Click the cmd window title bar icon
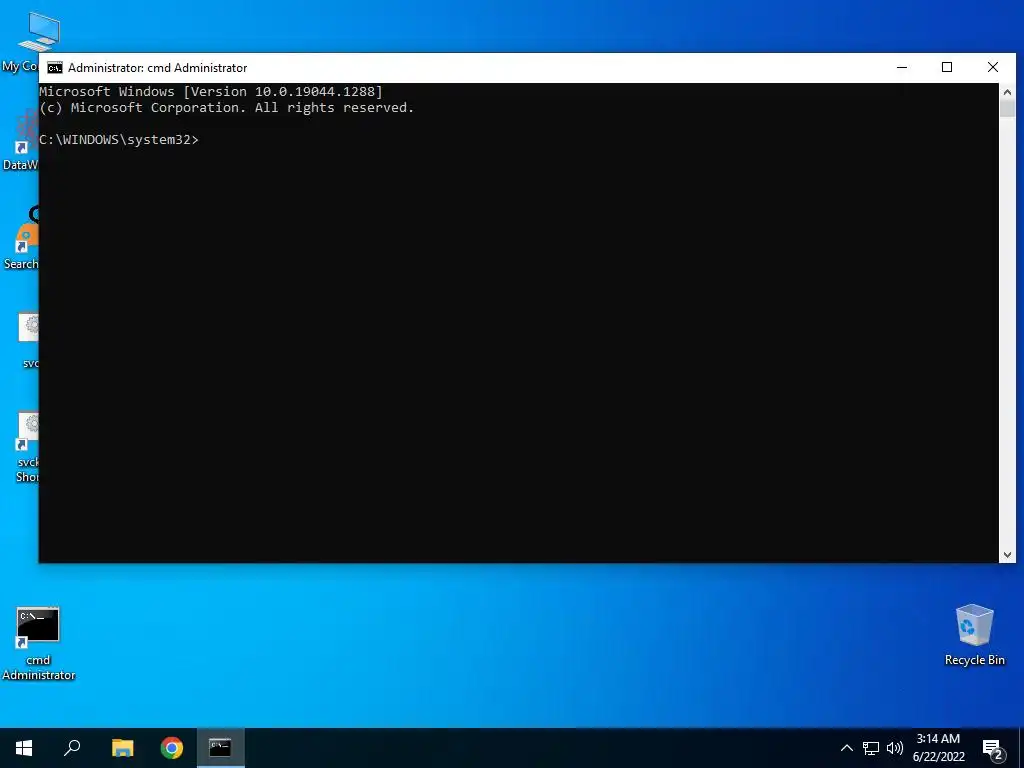 55,68
